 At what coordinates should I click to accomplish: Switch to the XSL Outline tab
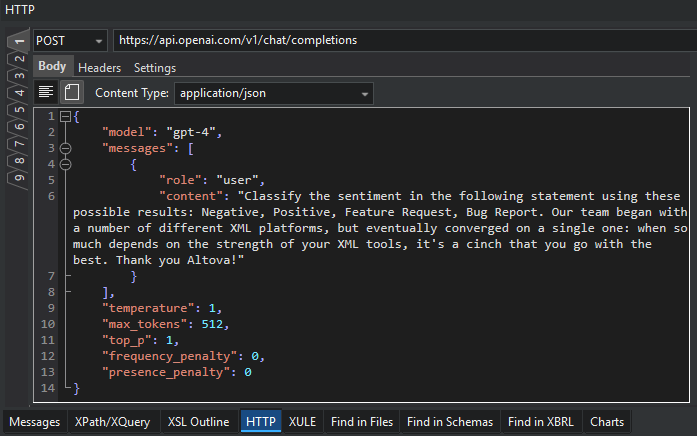(198, 422)
